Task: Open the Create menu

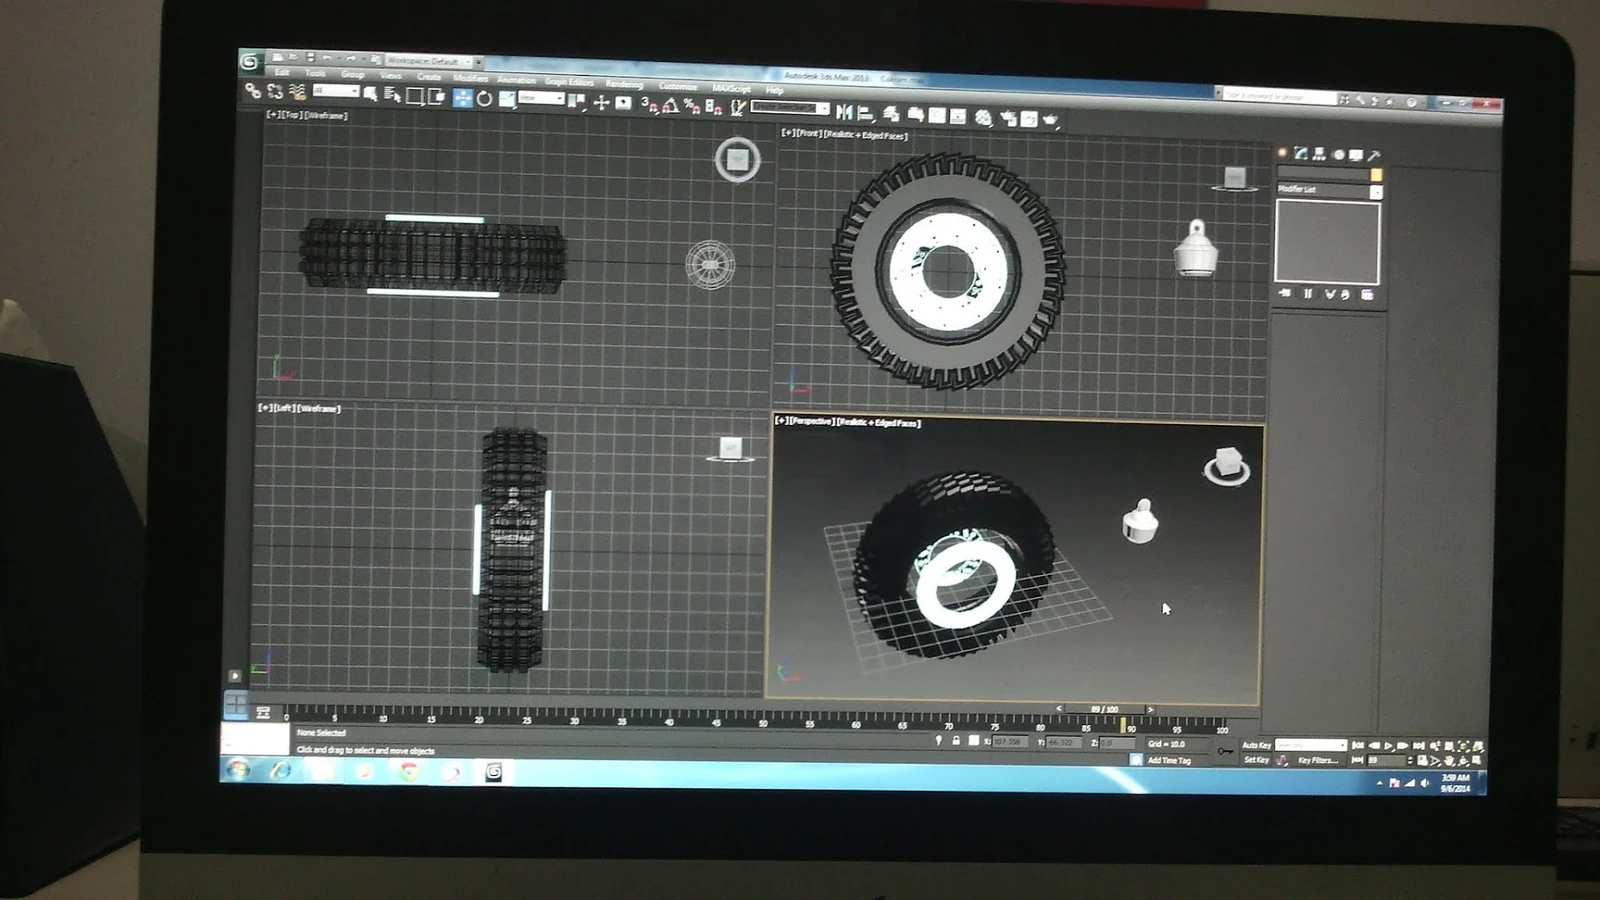Action: click(429, 76)
